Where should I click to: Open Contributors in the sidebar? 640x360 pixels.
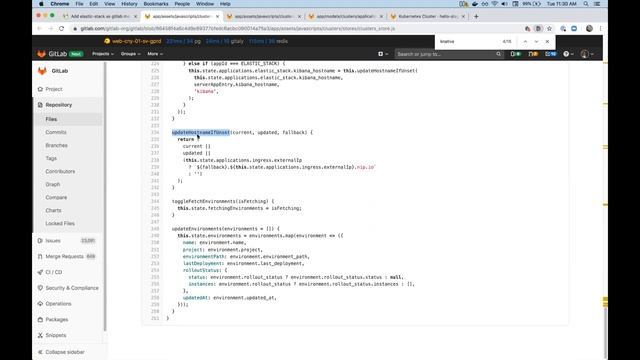click(x=60, y=171)
